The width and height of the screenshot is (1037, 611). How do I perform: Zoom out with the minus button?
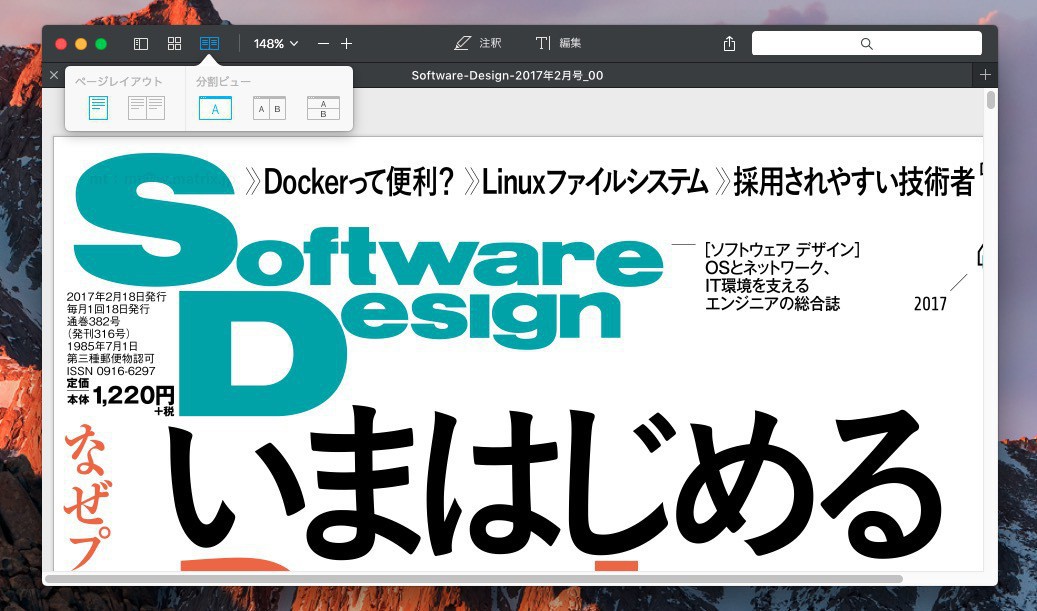click(323, 44)
